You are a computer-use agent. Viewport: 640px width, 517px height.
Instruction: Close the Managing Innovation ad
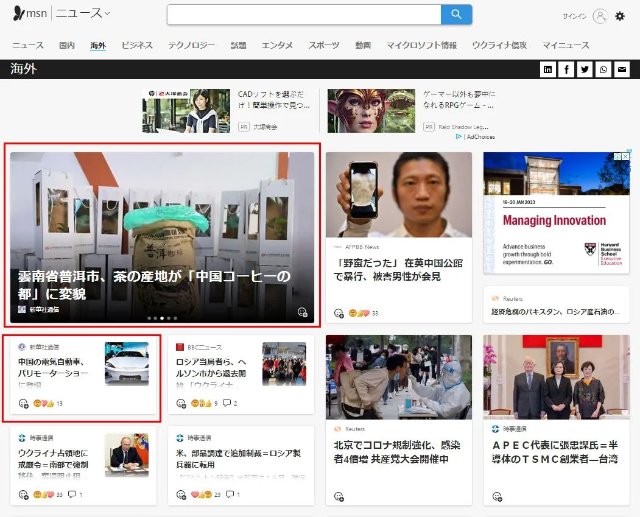pos(624,156)
